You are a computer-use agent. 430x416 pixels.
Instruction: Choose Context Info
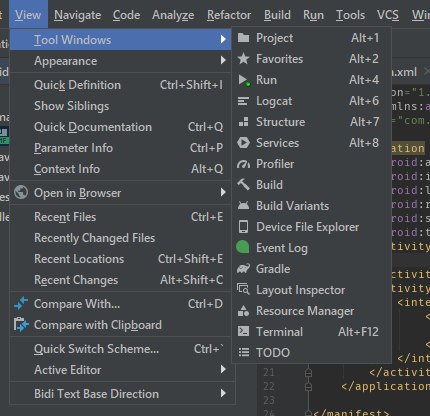pyautogui.click(x=121, y=169)
